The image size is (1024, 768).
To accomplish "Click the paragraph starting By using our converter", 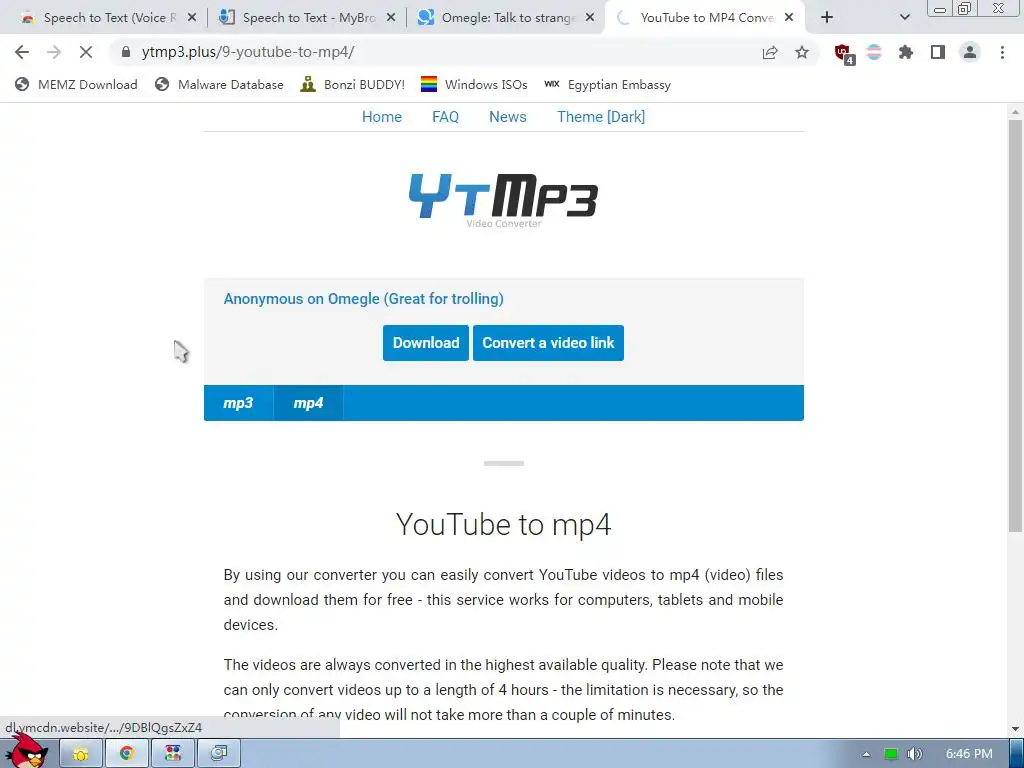I will (504, 600).
